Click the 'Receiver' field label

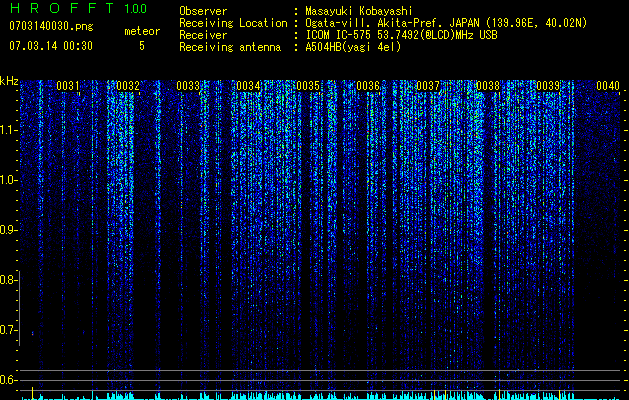pyautogui.click(x=203, y=35)
